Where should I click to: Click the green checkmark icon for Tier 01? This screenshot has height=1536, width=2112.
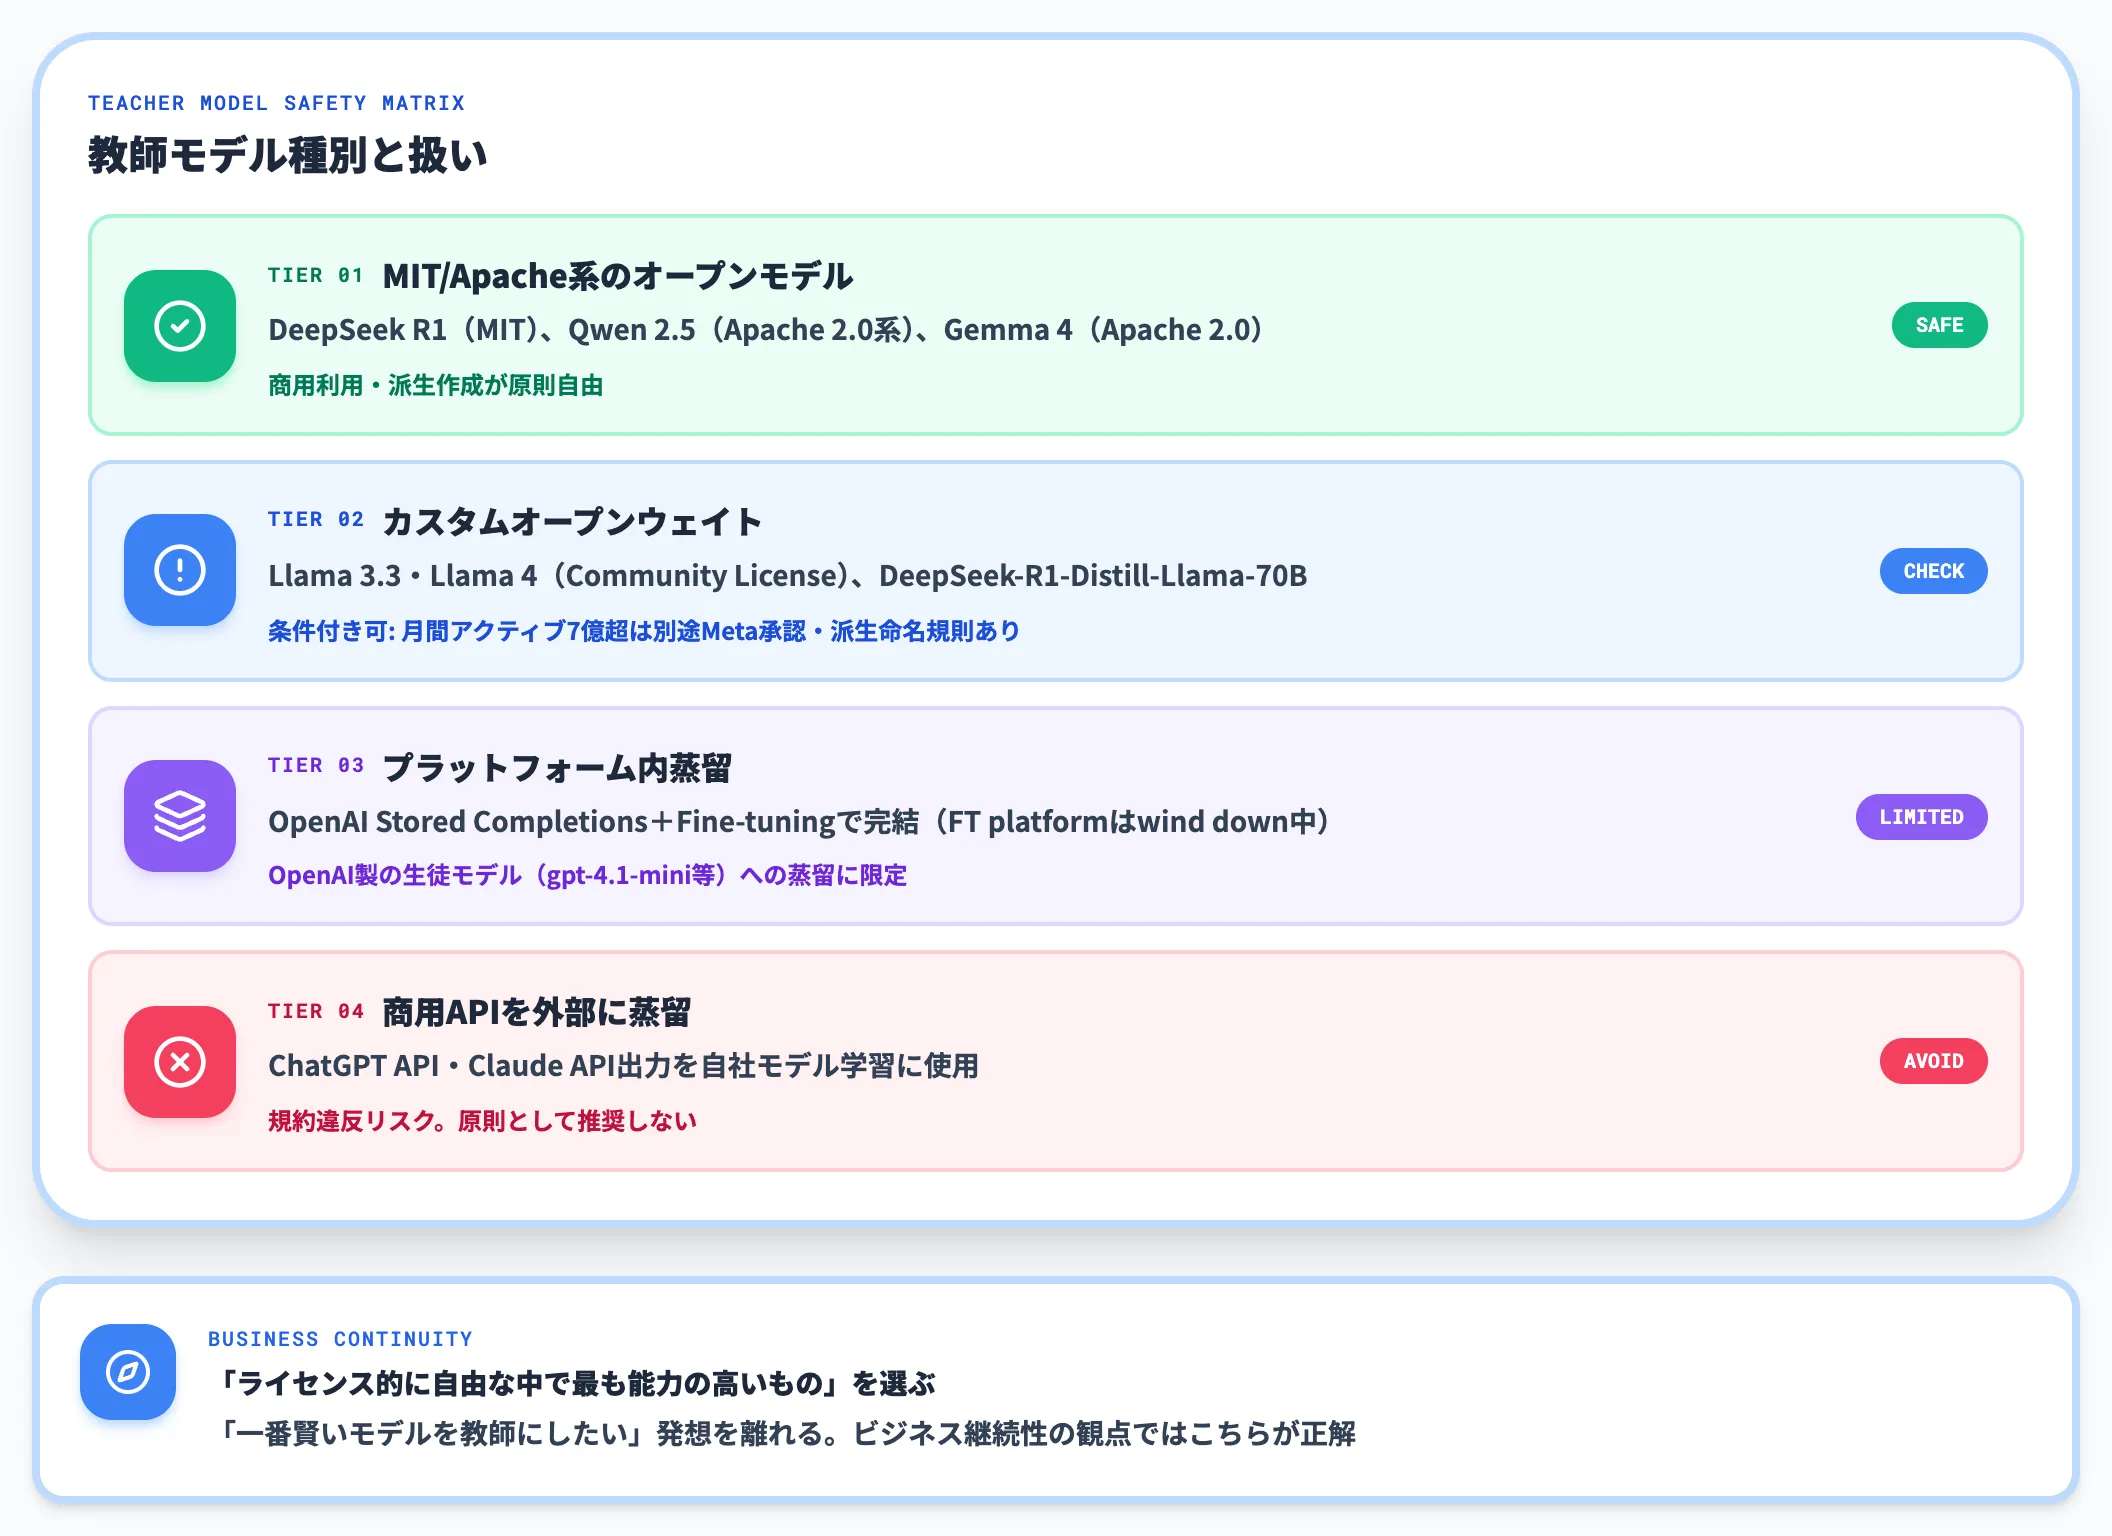(180, 326)
